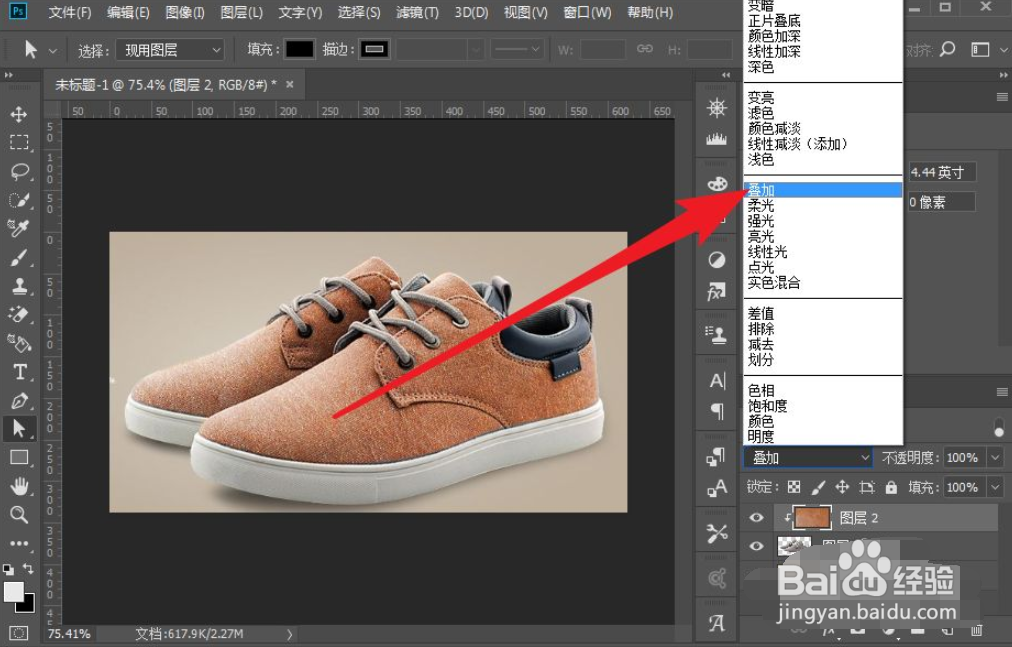This screenshot has height=647, width=1012.
Task: Toggle lock transparent pixels
Action: click(794, 487)
